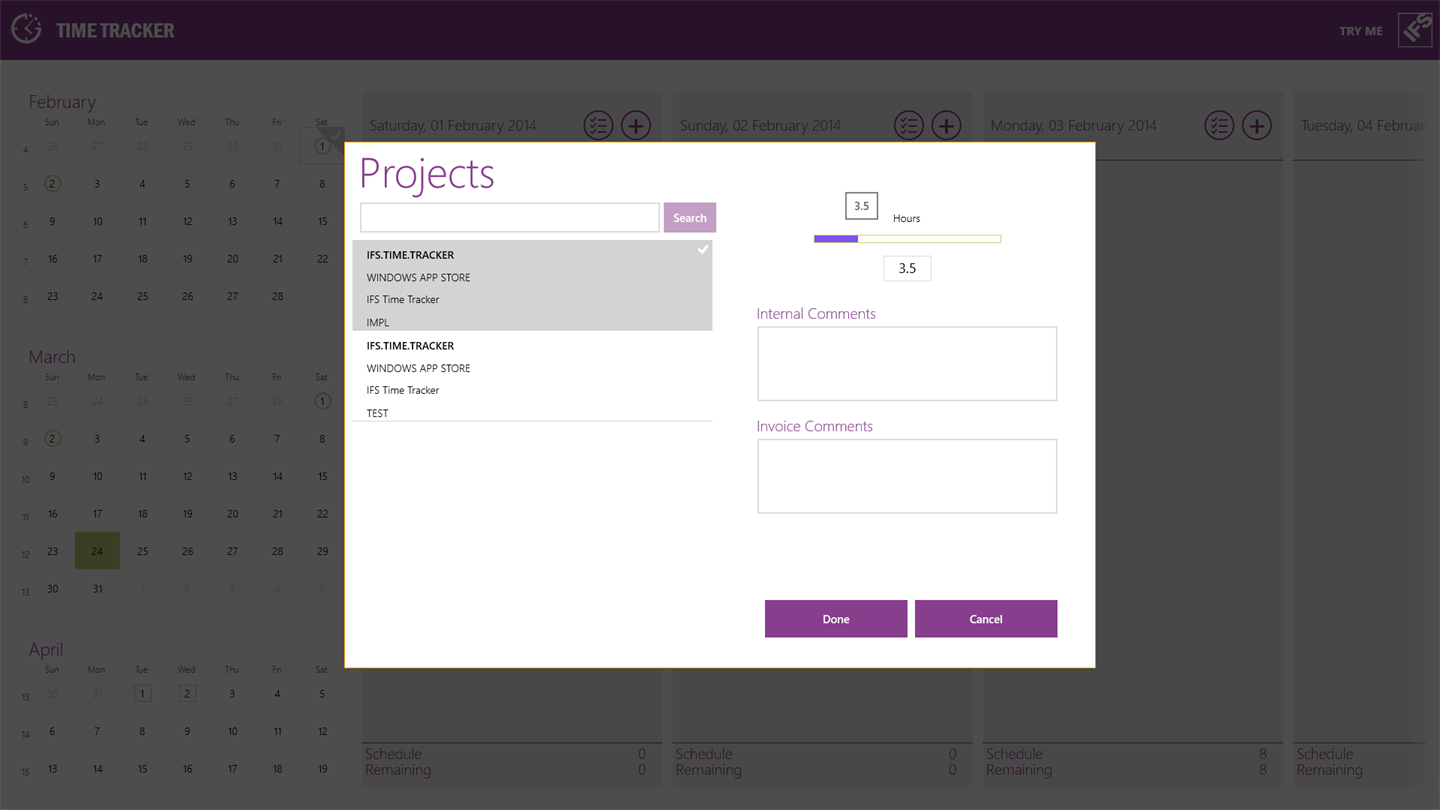This screenshot has width=1440, height=810.
Task: Click the TRY ME link
Action: click(1361, 31)
